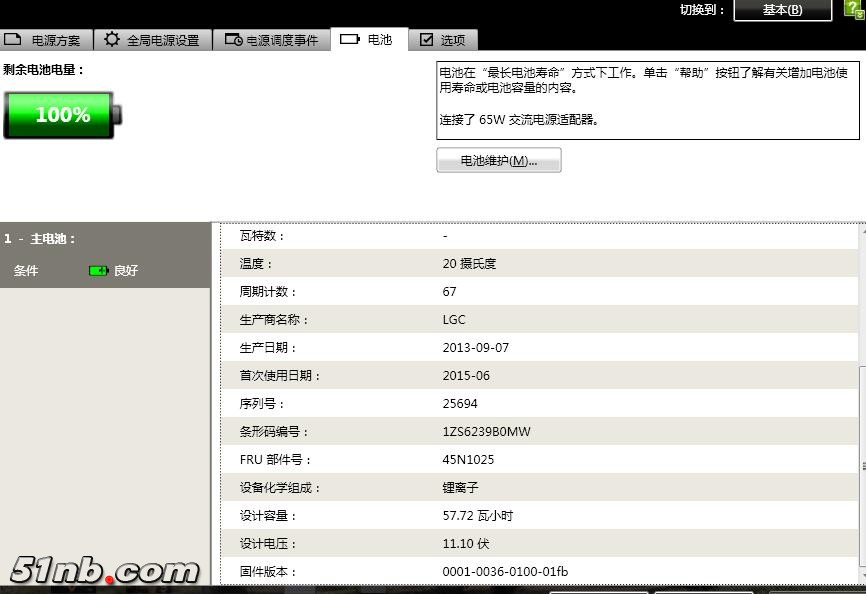The image size is (866, 594).
Task: Click the small green battery condition icon
Action: click(98, 271)
